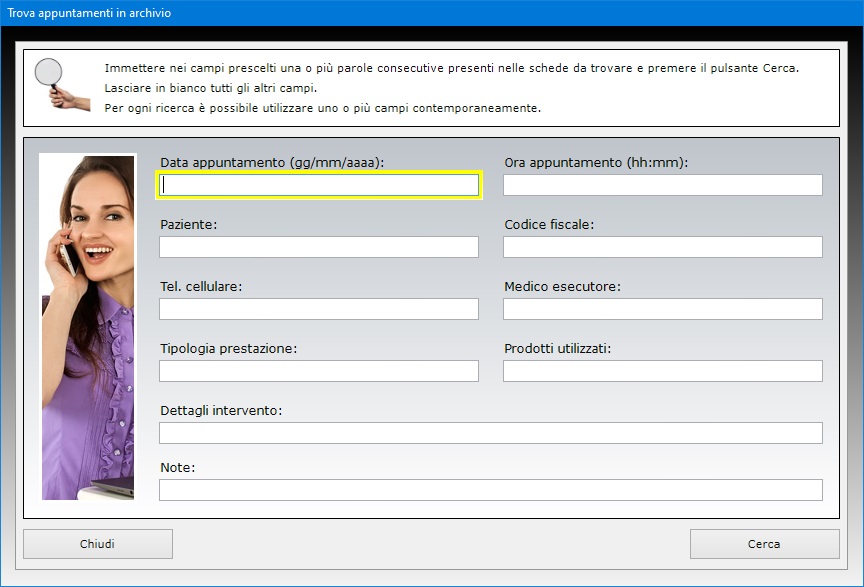
Task: Click the 'Tipologia prestazione:' label
Action: pos(229,348)
